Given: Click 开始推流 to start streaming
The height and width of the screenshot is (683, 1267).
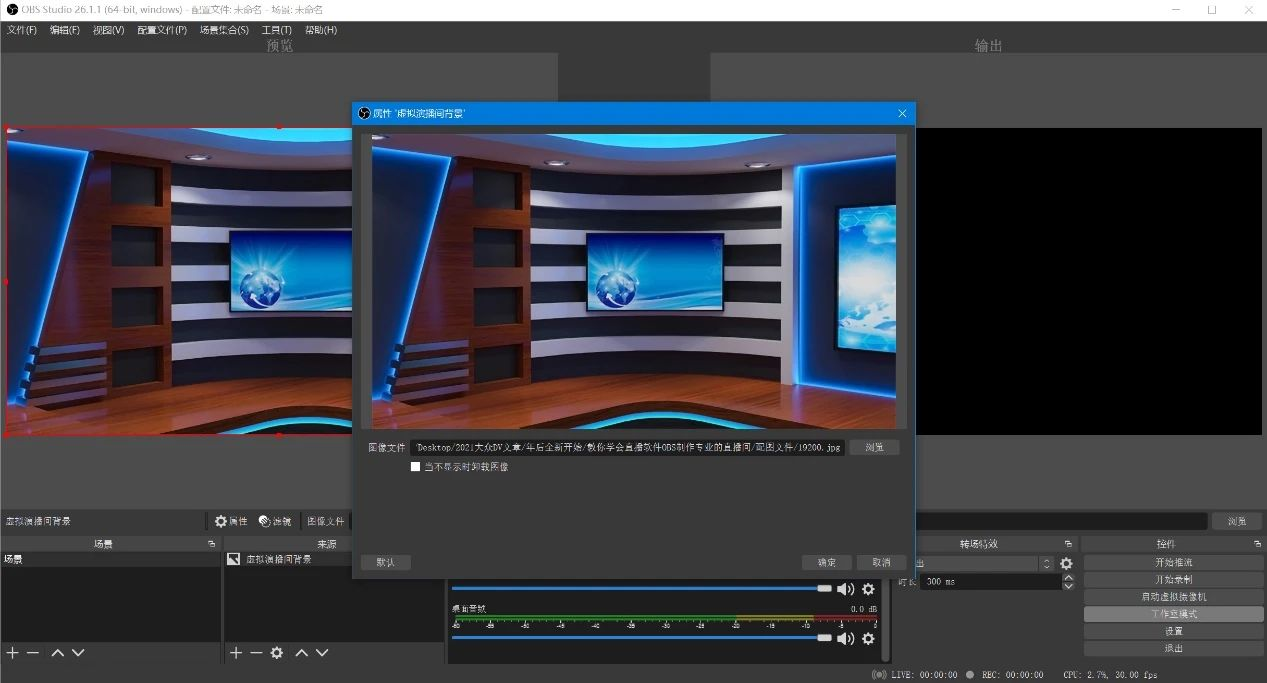Looking at the screenshot, I should coord(1173,563).
